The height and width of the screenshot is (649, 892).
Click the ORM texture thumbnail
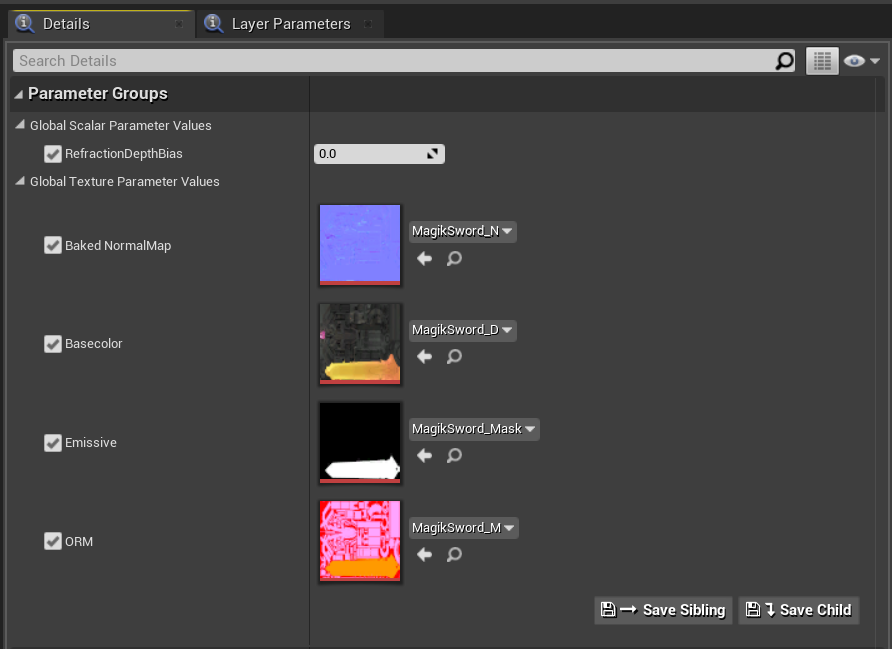[360, 541]
